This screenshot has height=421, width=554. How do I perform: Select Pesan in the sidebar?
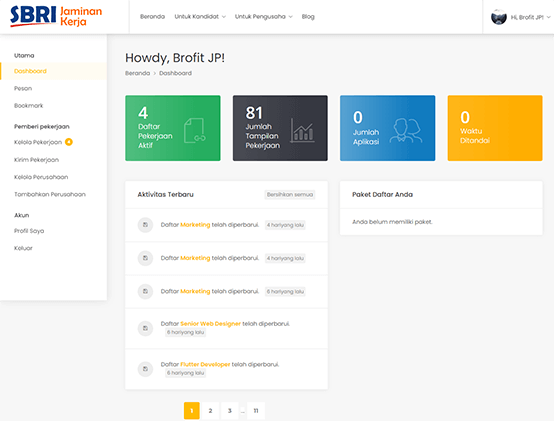[23, 88]
